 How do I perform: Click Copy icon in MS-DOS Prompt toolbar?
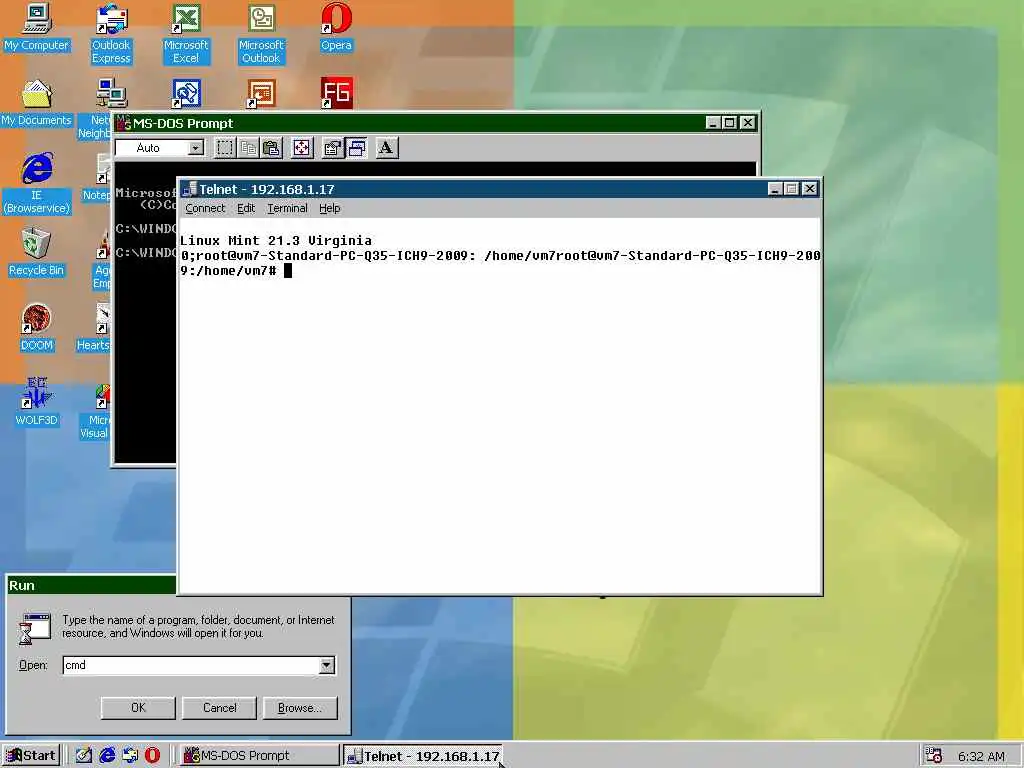[x=248, y=148]
